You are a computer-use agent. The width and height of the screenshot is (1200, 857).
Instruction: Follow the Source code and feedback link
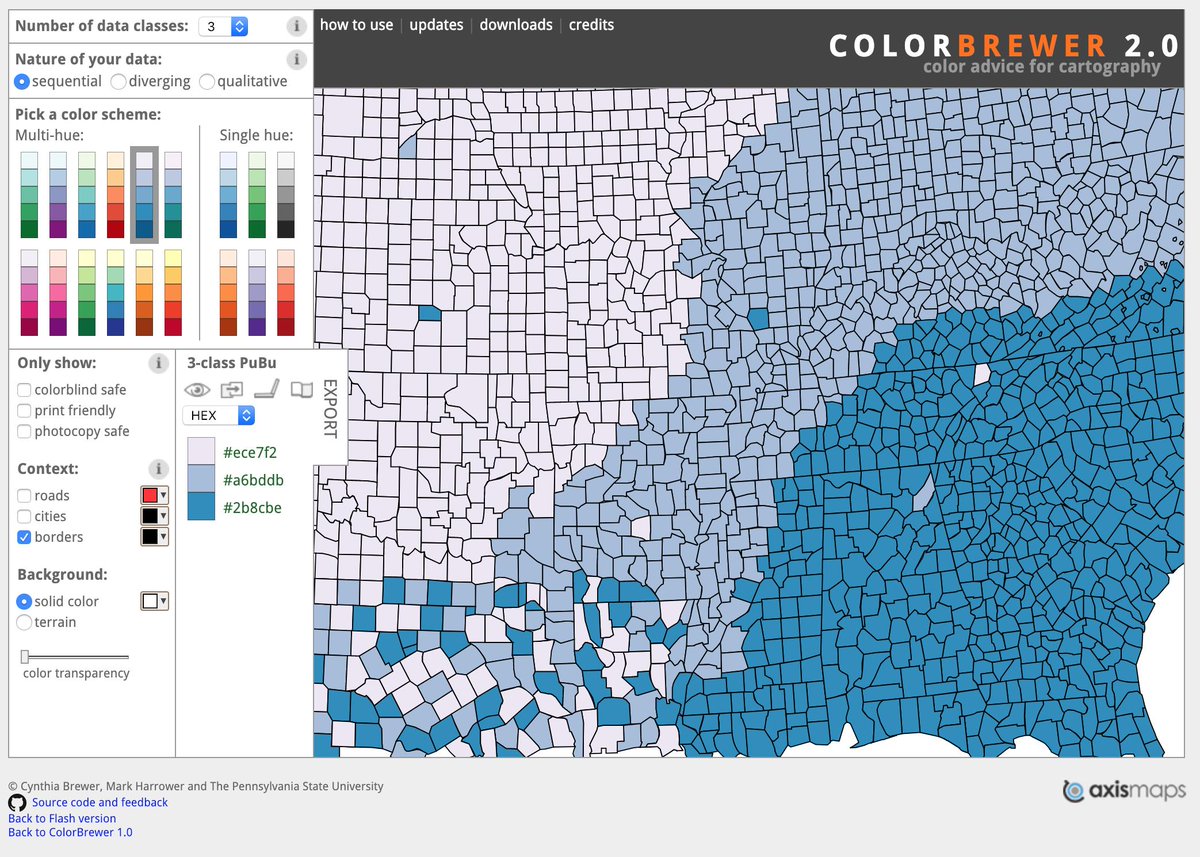(x=100, y=802)
